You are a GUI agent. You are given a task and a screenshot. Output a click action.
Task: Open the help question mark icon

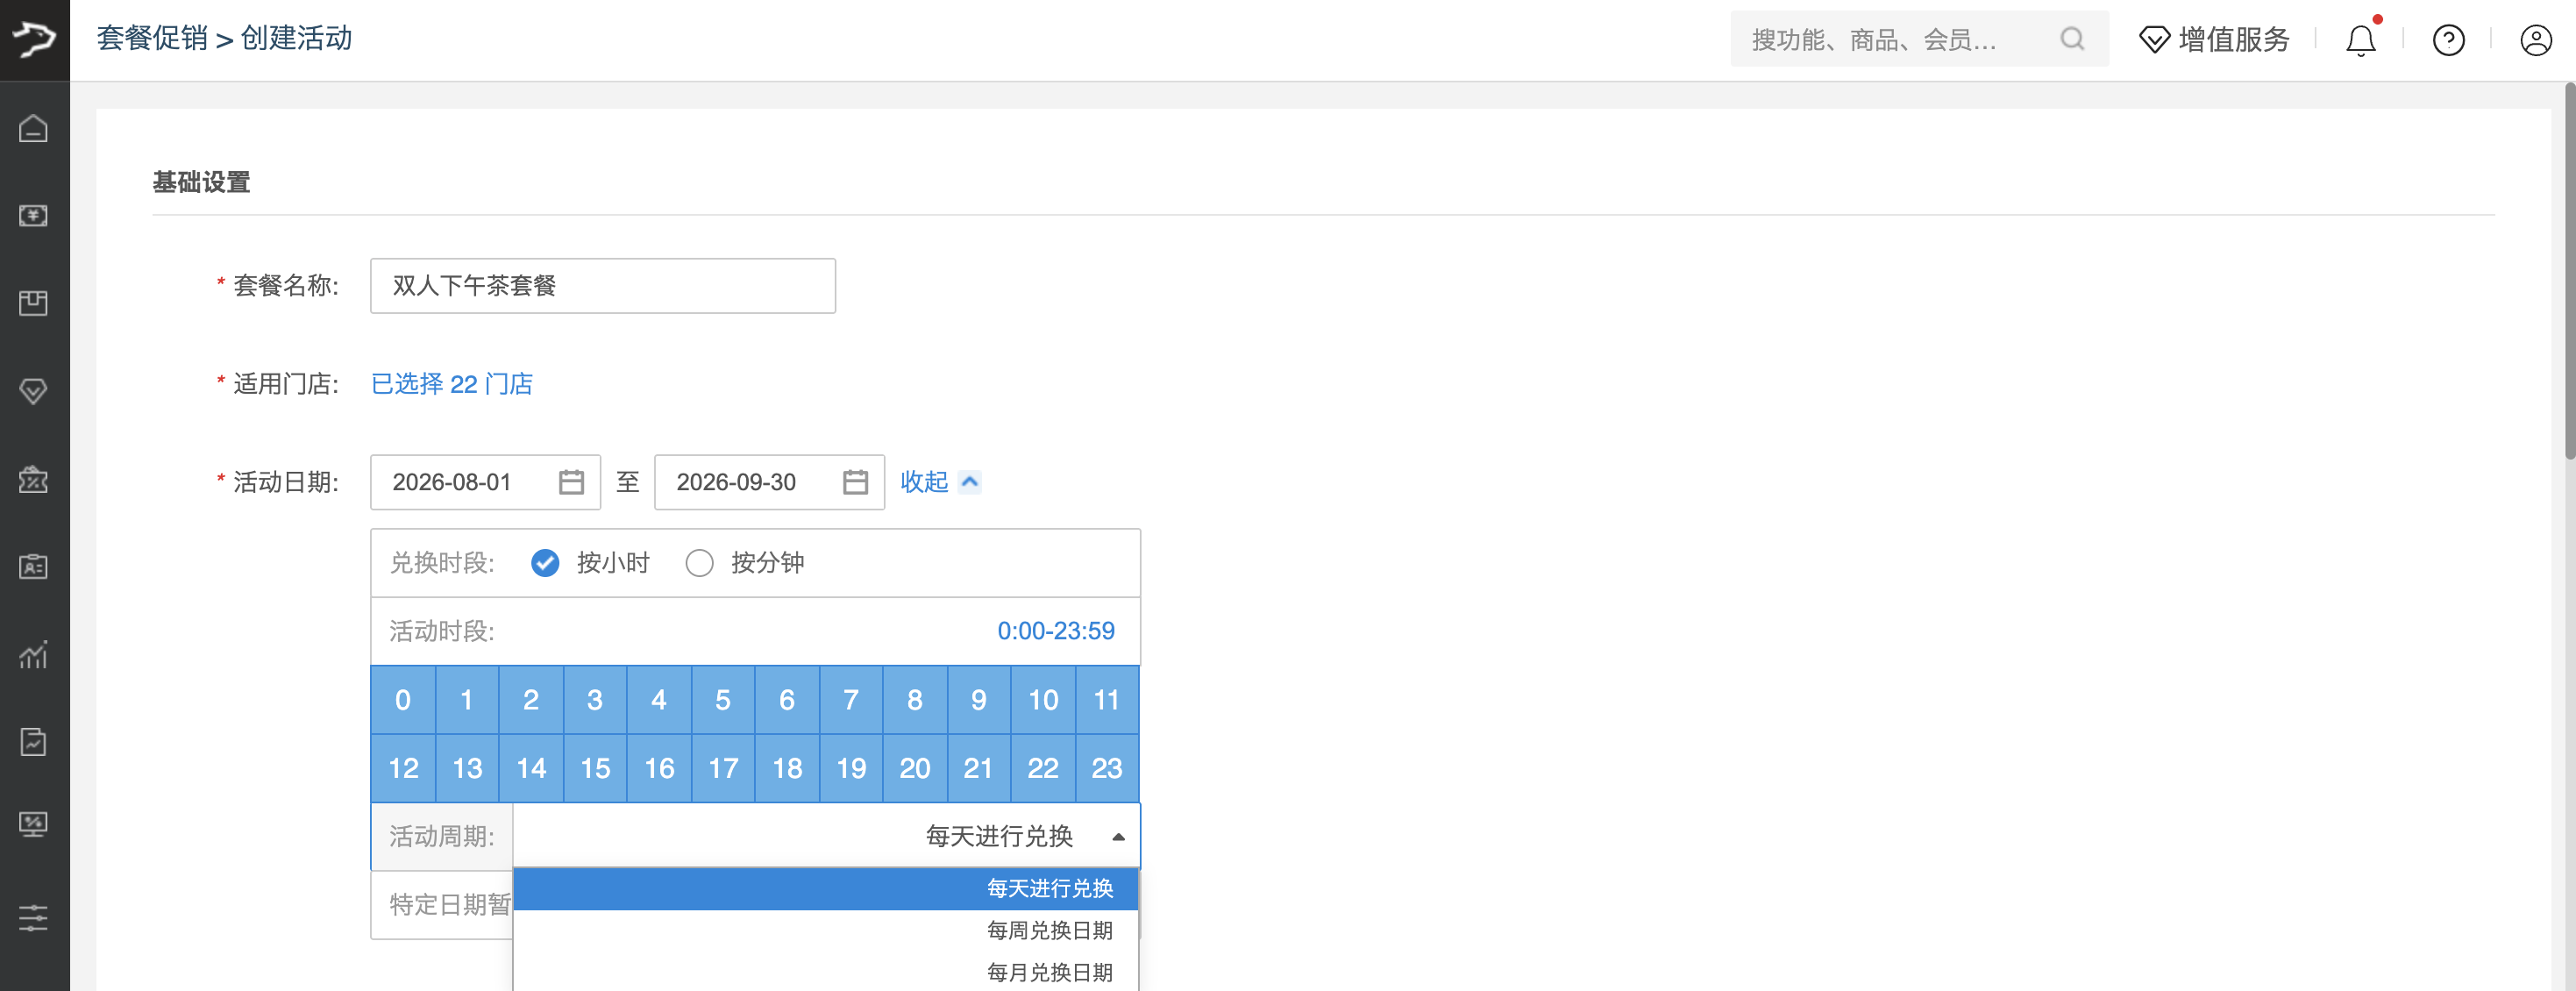[x=2448, y=40]
